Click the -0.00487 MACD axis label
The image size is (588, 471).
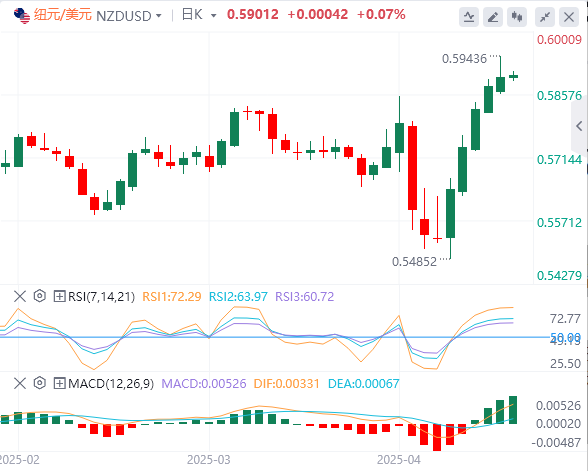click(556, 443)
